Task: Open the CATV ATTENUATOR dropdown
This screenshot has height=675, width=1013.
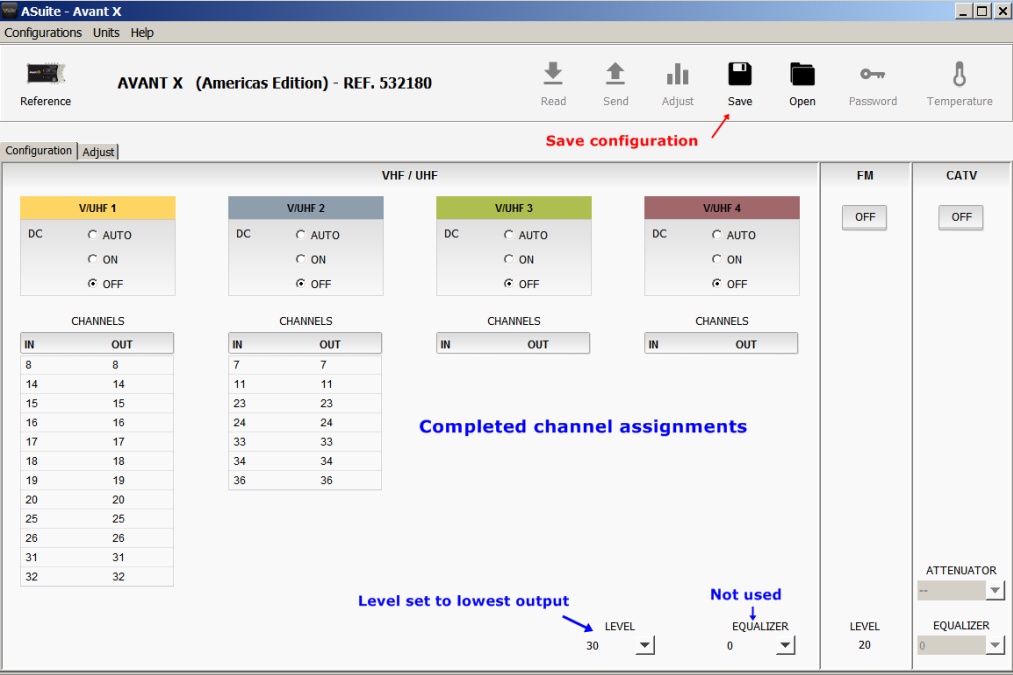Action: tap(994, 591)
